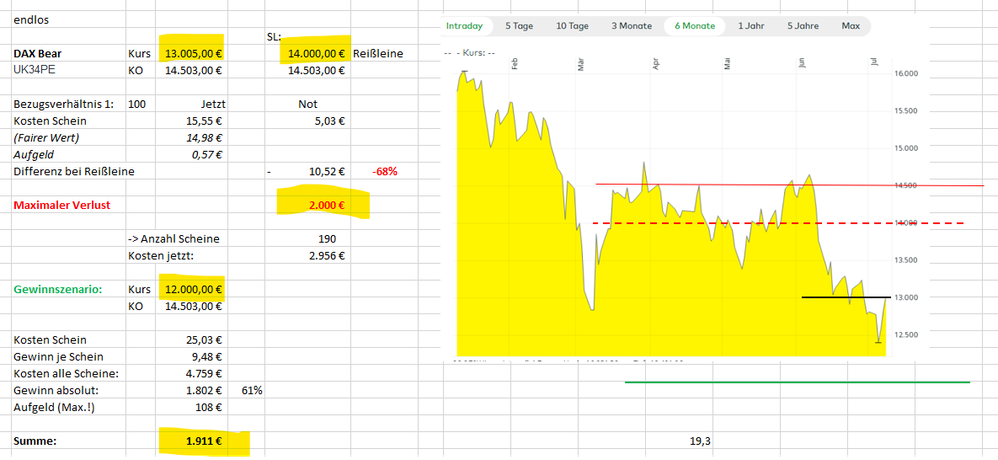Switch chart range to 10 Tage
The height and width of the screenshot is (460, 998).
[x=572, y=26]
